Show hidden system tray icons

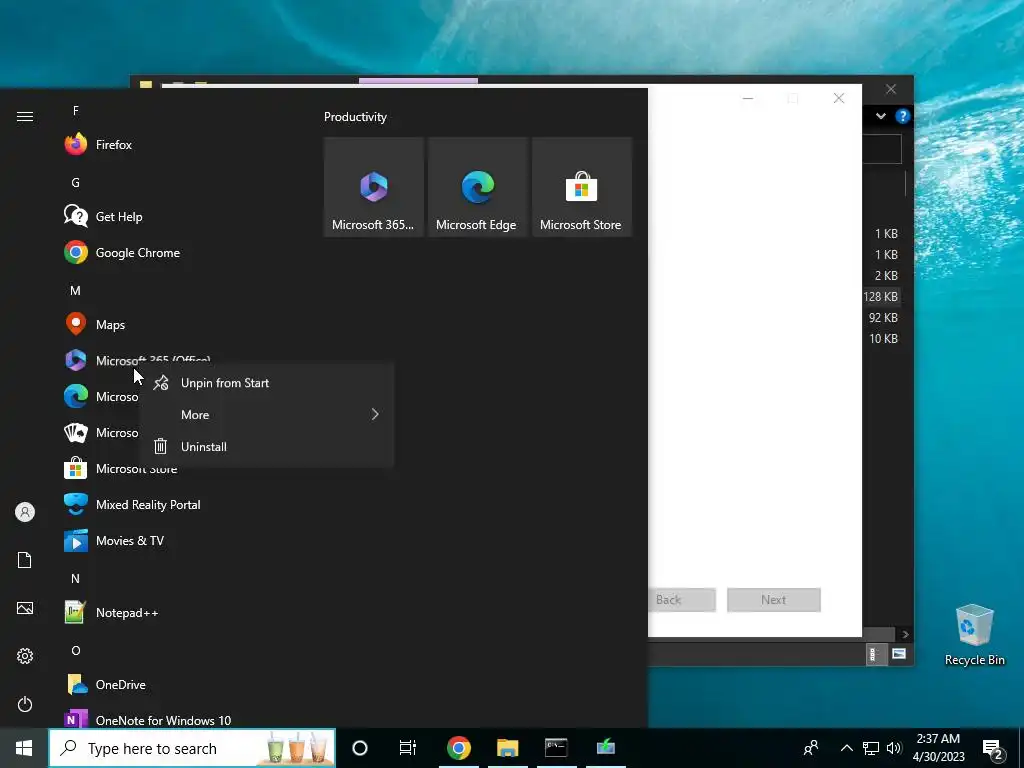pyautogui.click(x=846, y=748)
